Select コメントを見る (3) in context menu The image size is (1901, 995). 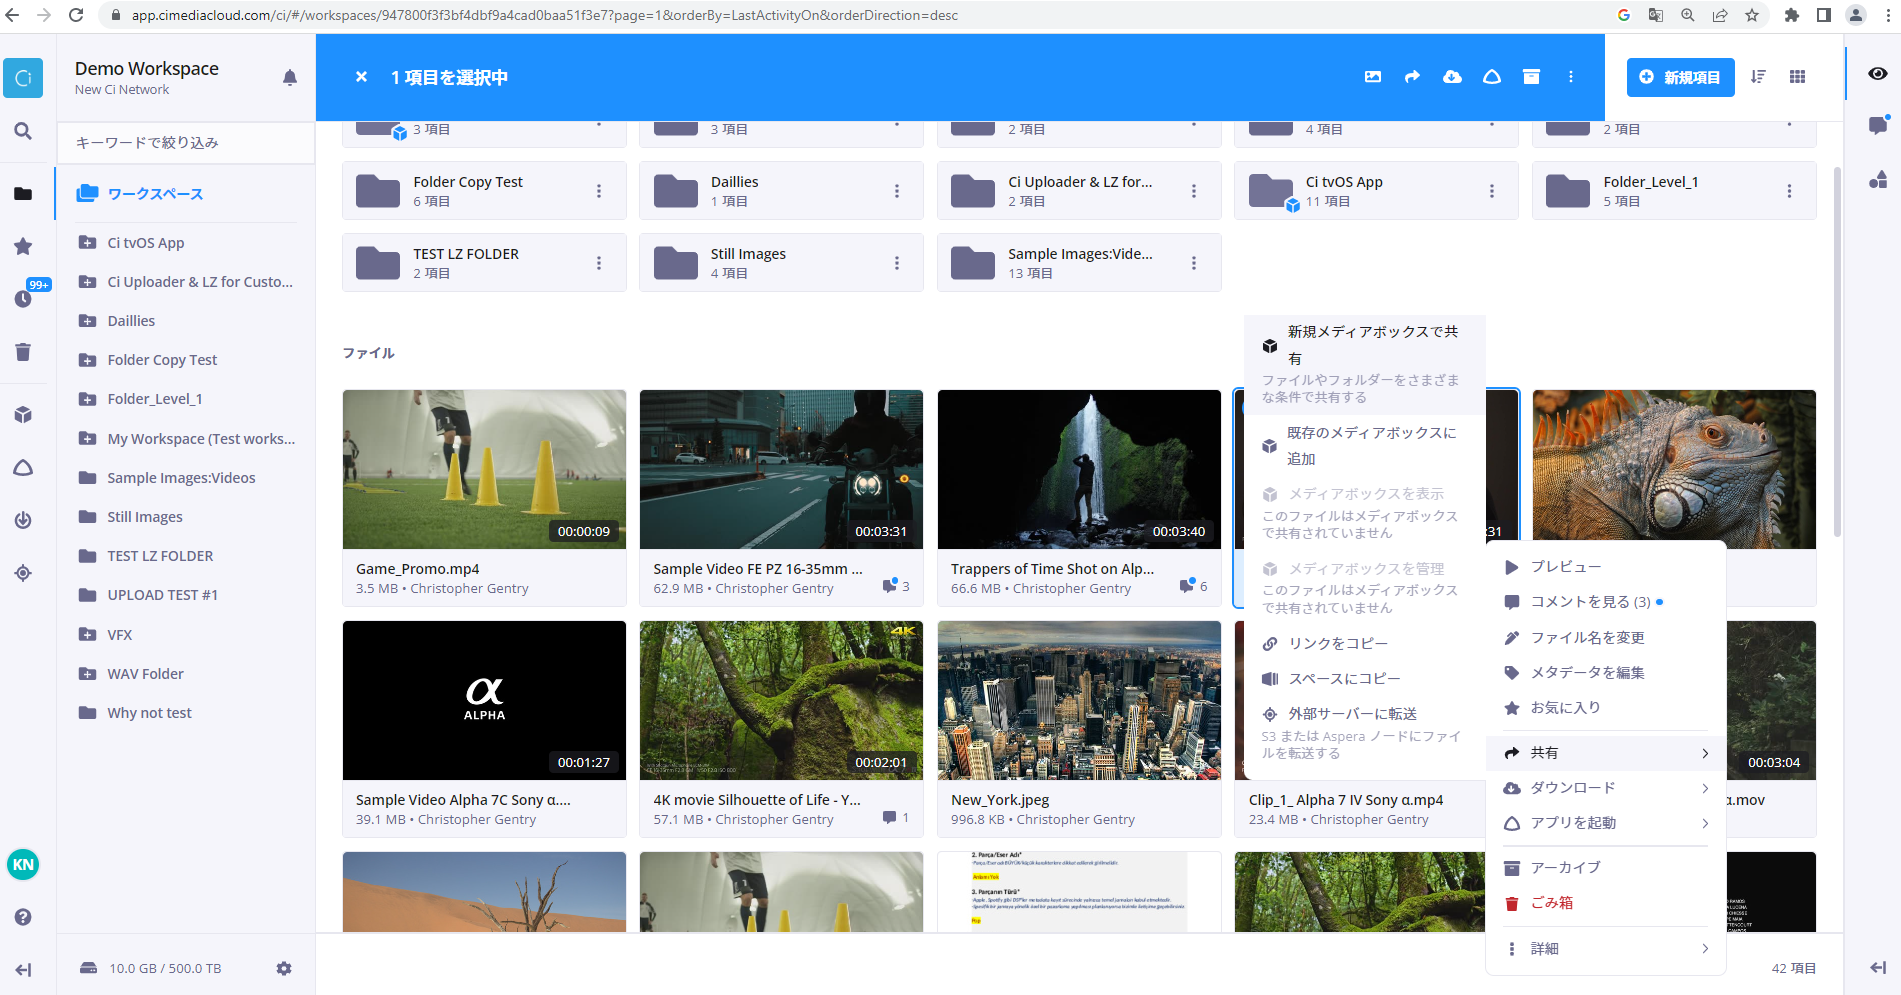1606,602
